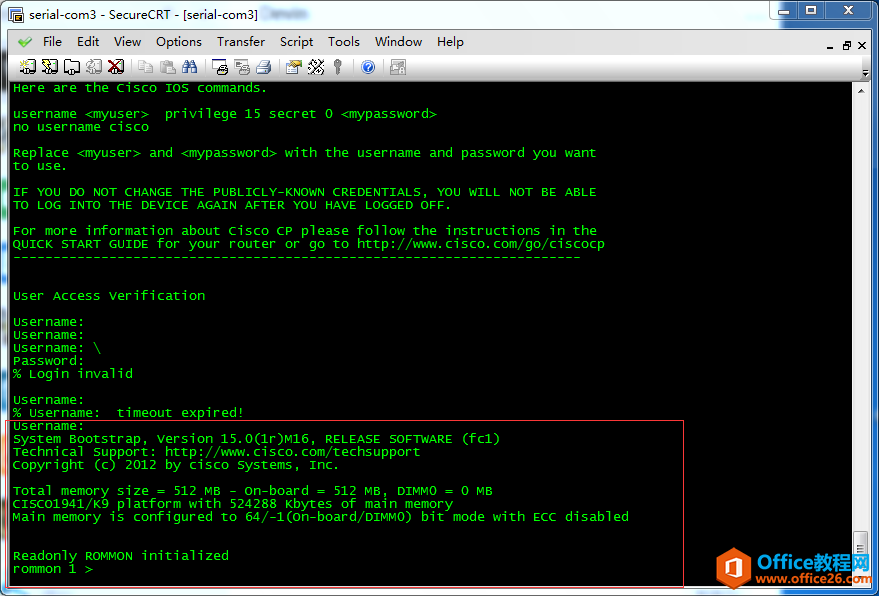The height and width of the screenshot is (596, 879).
Task: Minimize the SecureCRT main window
Action: [x=784, y=11]
